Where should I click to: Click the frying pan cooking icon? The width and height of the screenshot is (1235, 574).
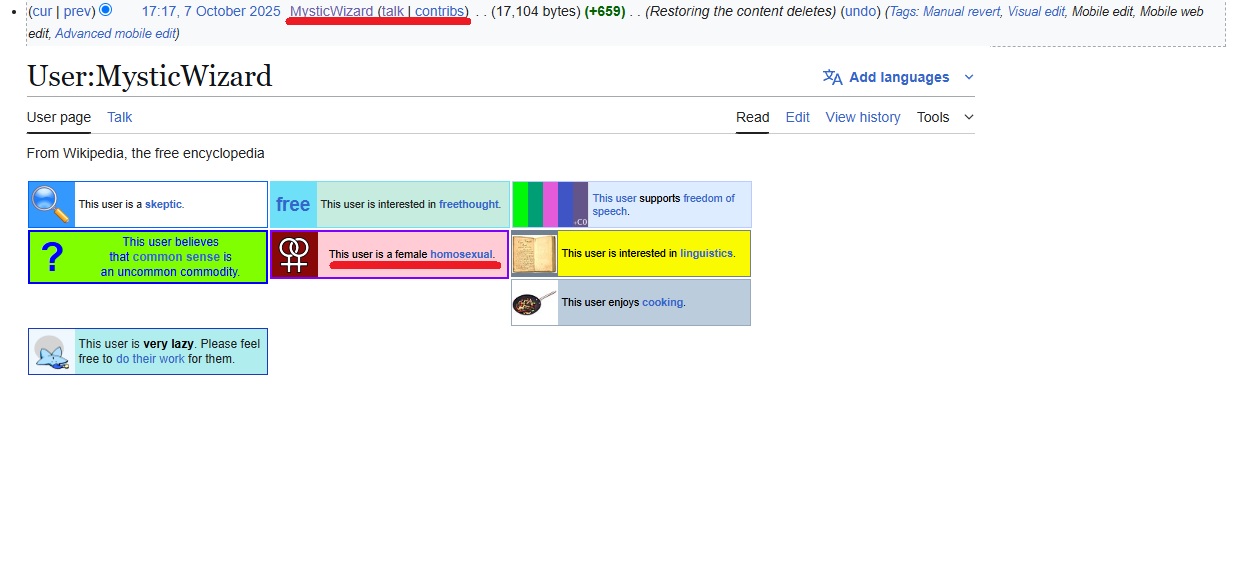click(x=534, y=302)
